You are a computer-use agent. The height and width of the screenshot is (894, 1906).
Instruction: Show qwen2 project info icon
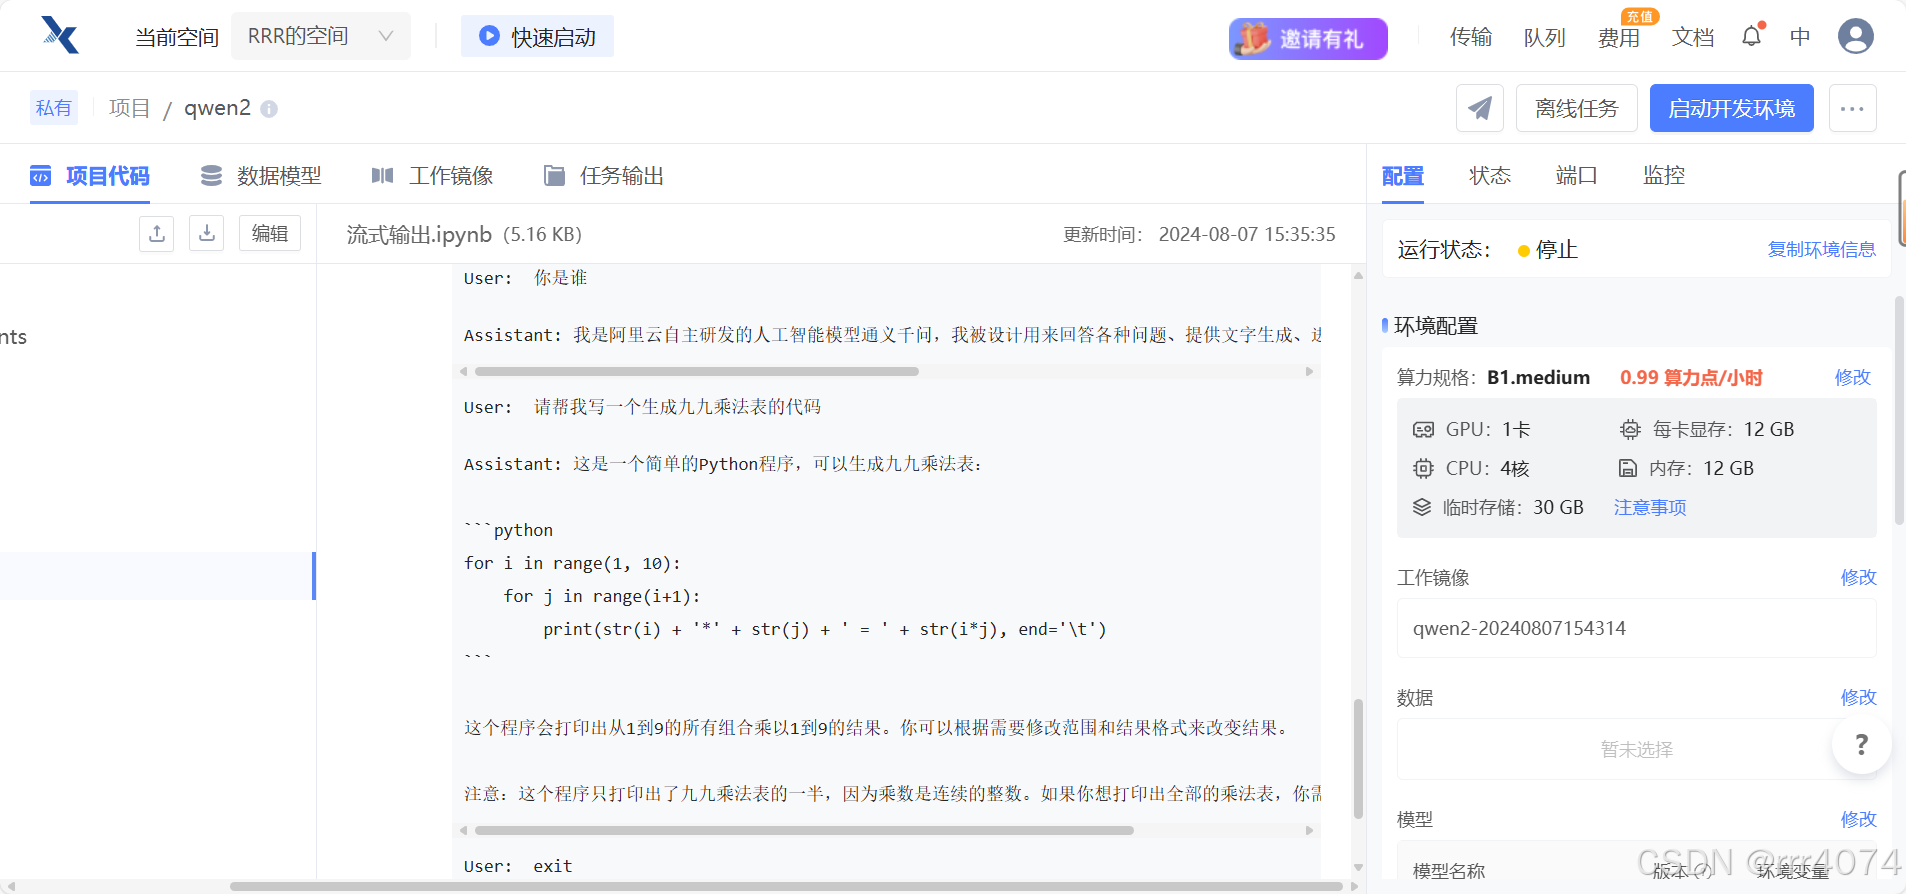point(269,108)
